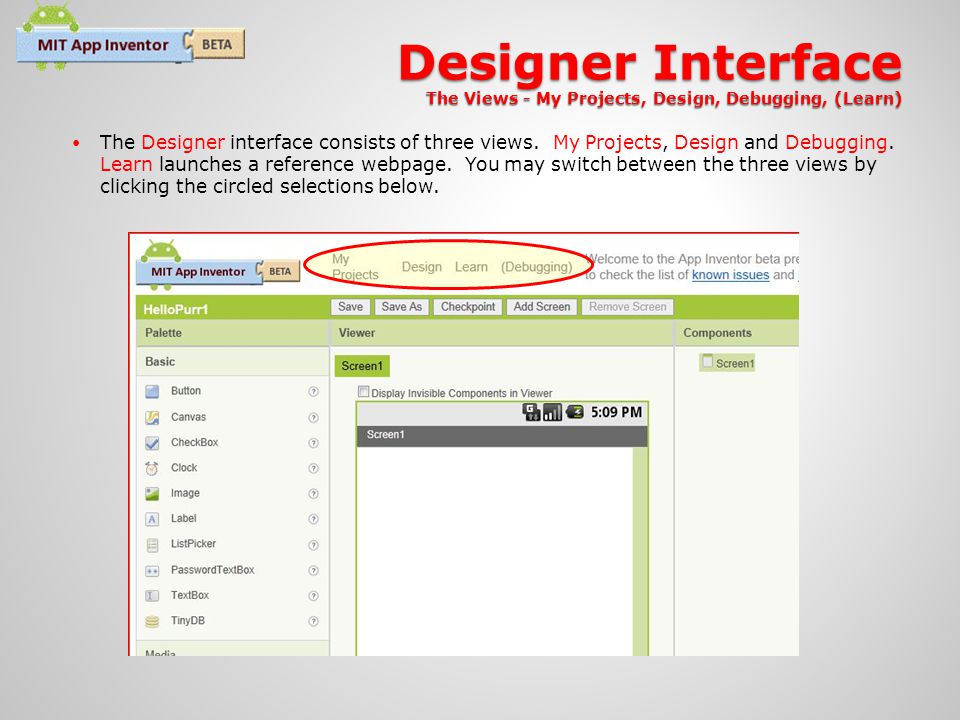
Task: Click the signal strength icon in phone viewer
Action: click(x=552, y=412)
